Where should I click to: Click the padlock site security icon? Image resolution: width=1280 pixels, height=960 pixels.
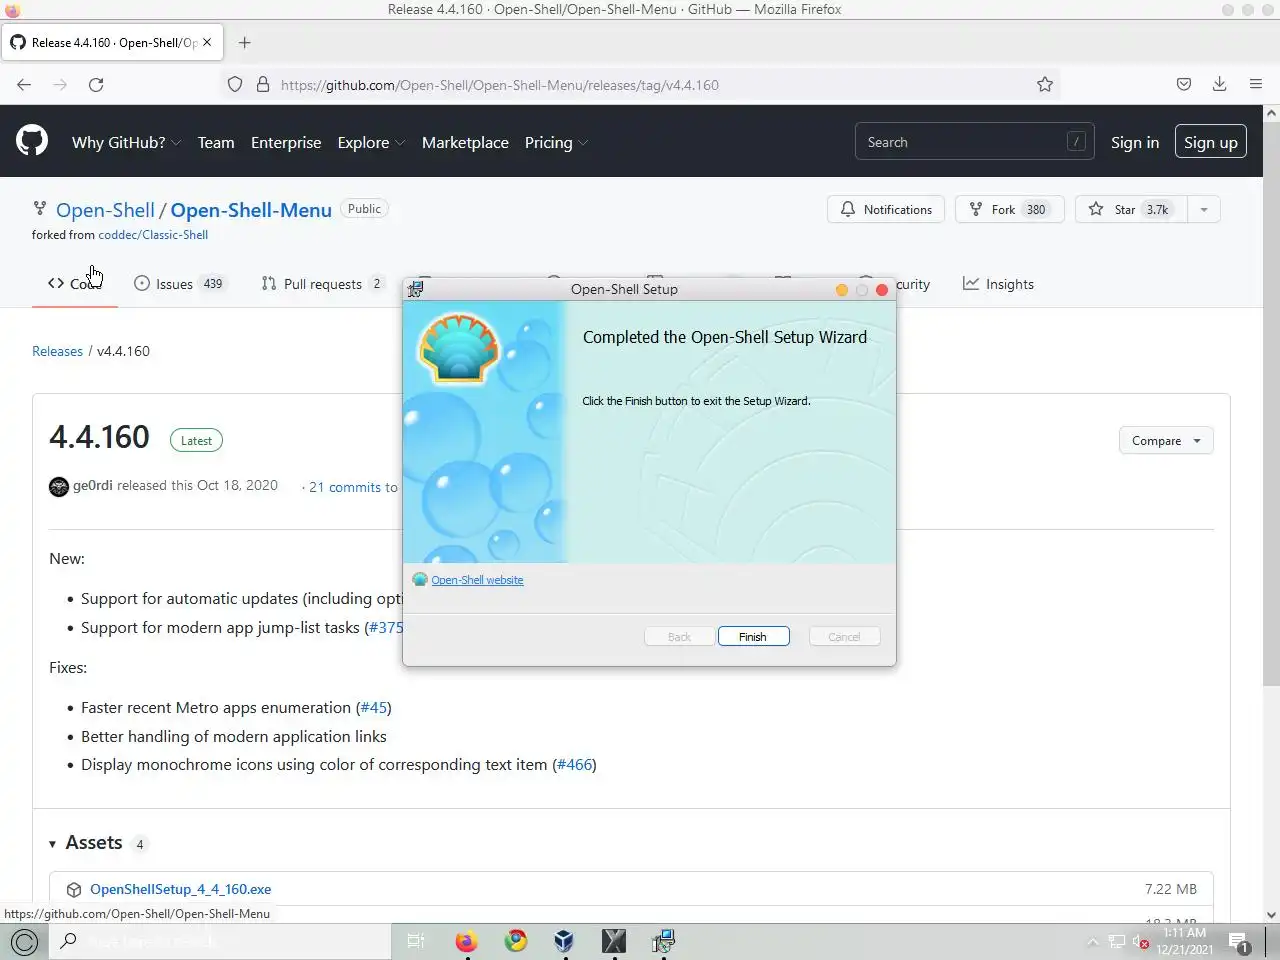pos(263,85)
